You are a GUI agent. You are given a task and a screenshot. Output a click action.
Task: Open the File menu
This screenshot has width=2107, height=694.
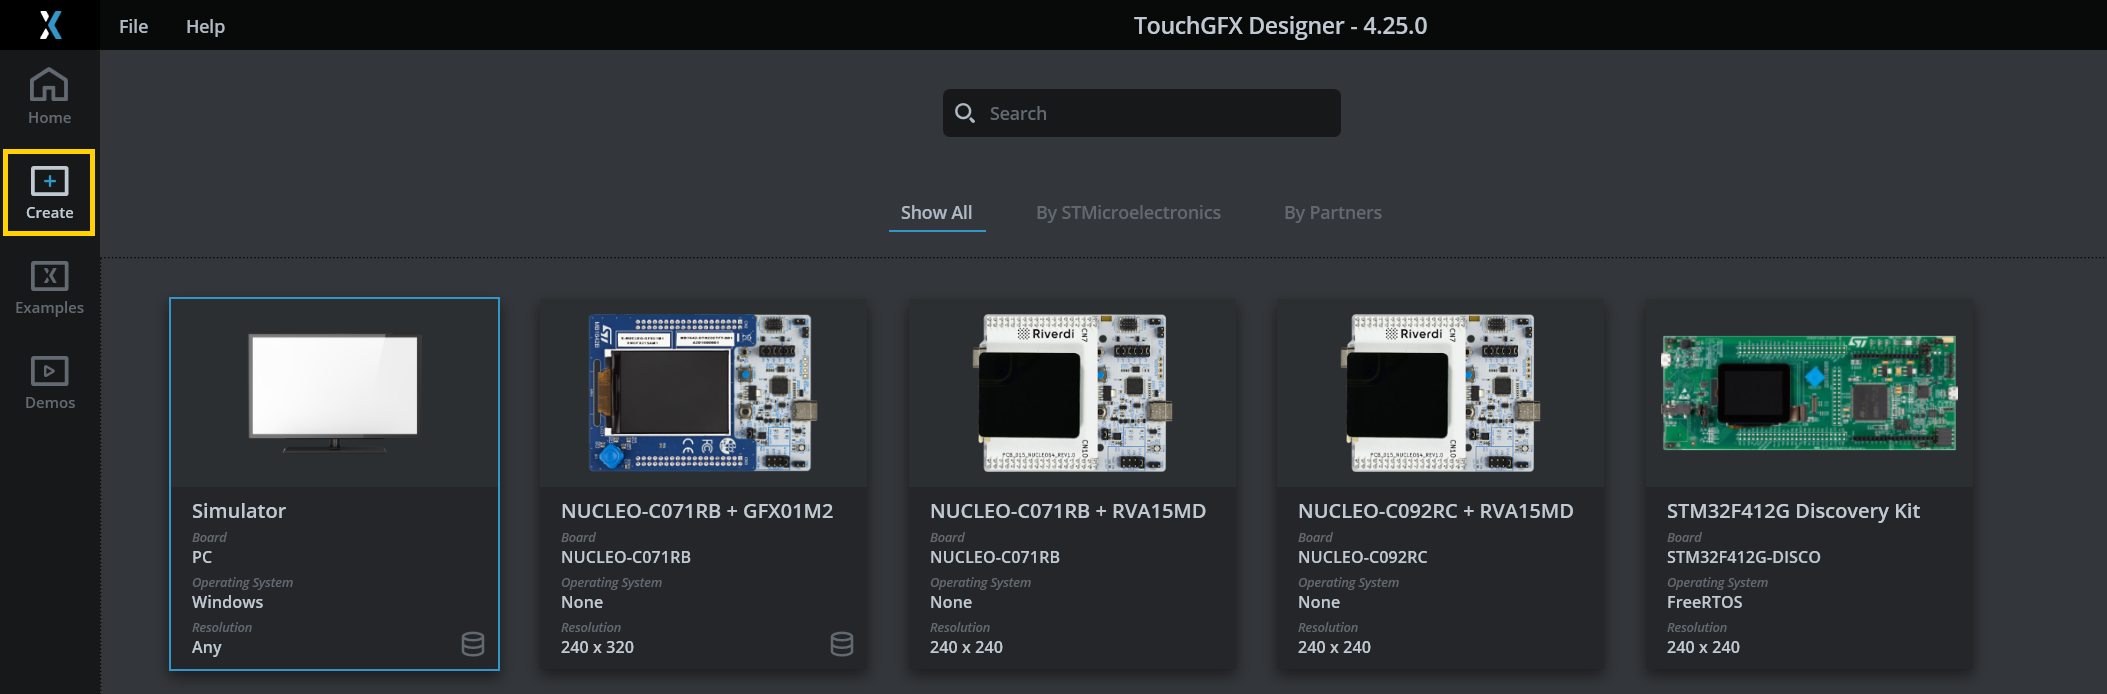point(133,26)
